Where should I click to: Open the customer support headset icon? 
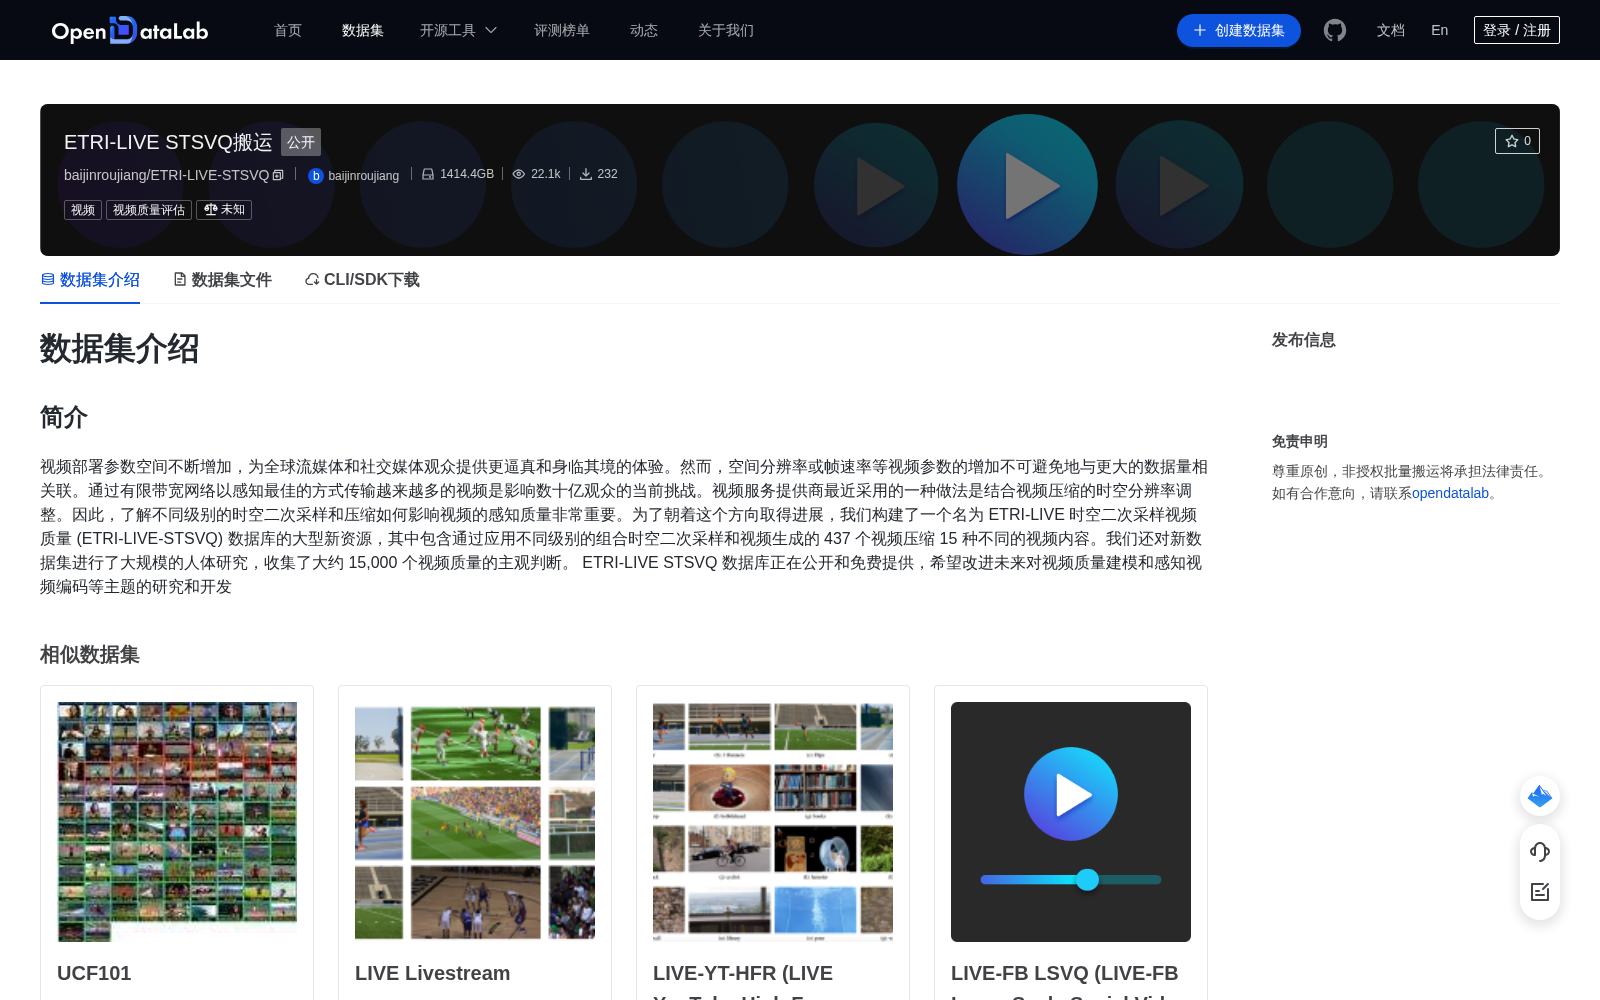pyautogui.click(x=1540, y=852)
